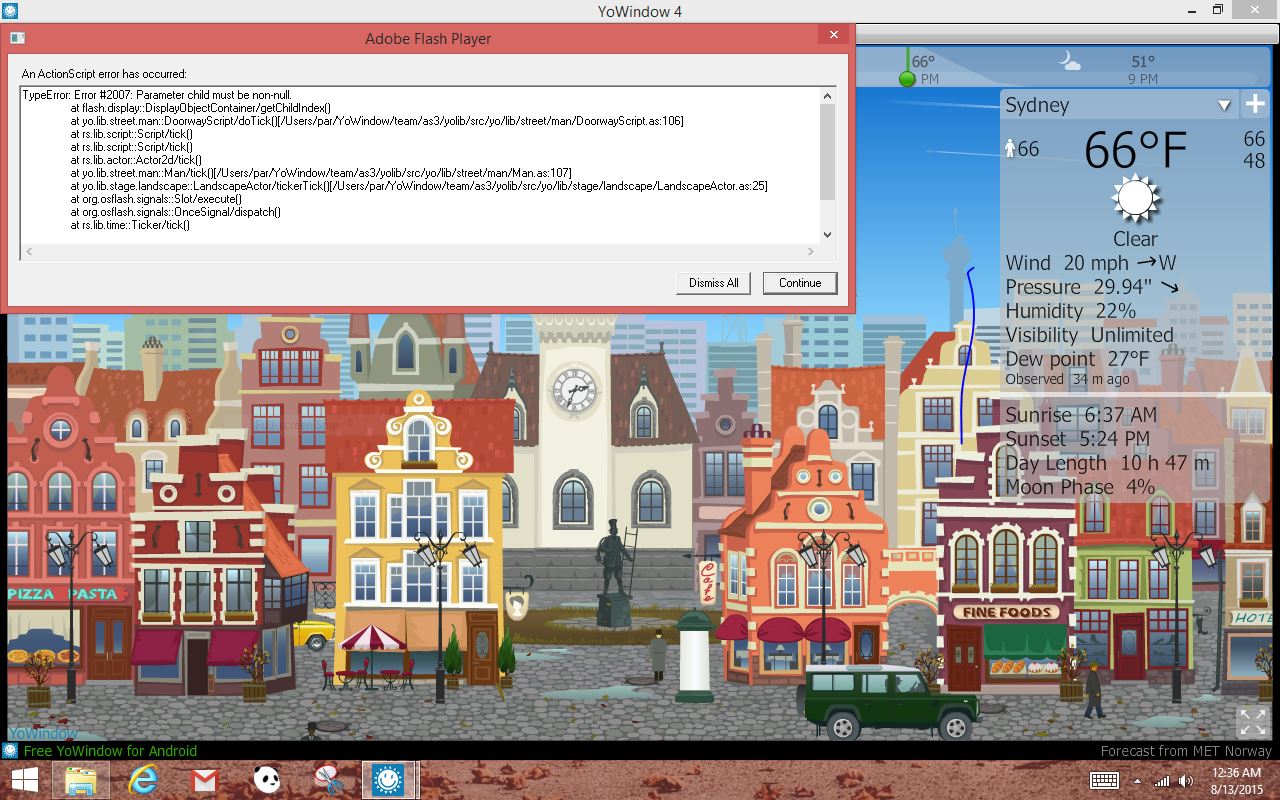
Task: Click the Dismiss All button
Action: (714, 283)
